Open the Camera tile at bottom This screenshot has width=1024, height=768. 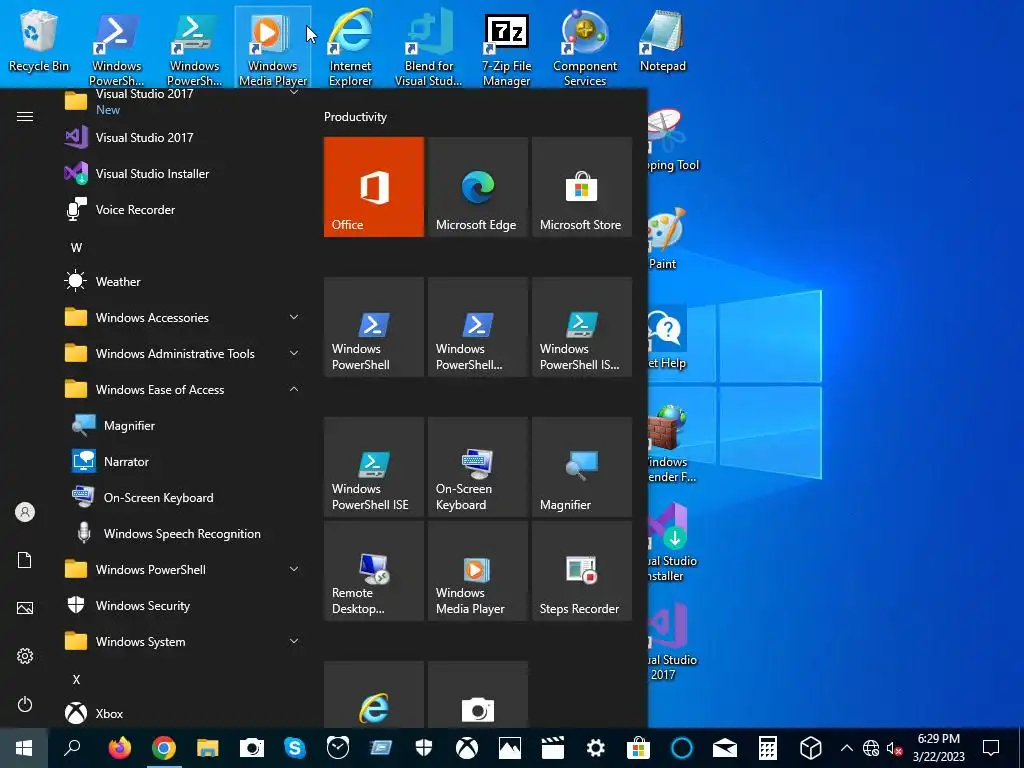coord(477,694)
